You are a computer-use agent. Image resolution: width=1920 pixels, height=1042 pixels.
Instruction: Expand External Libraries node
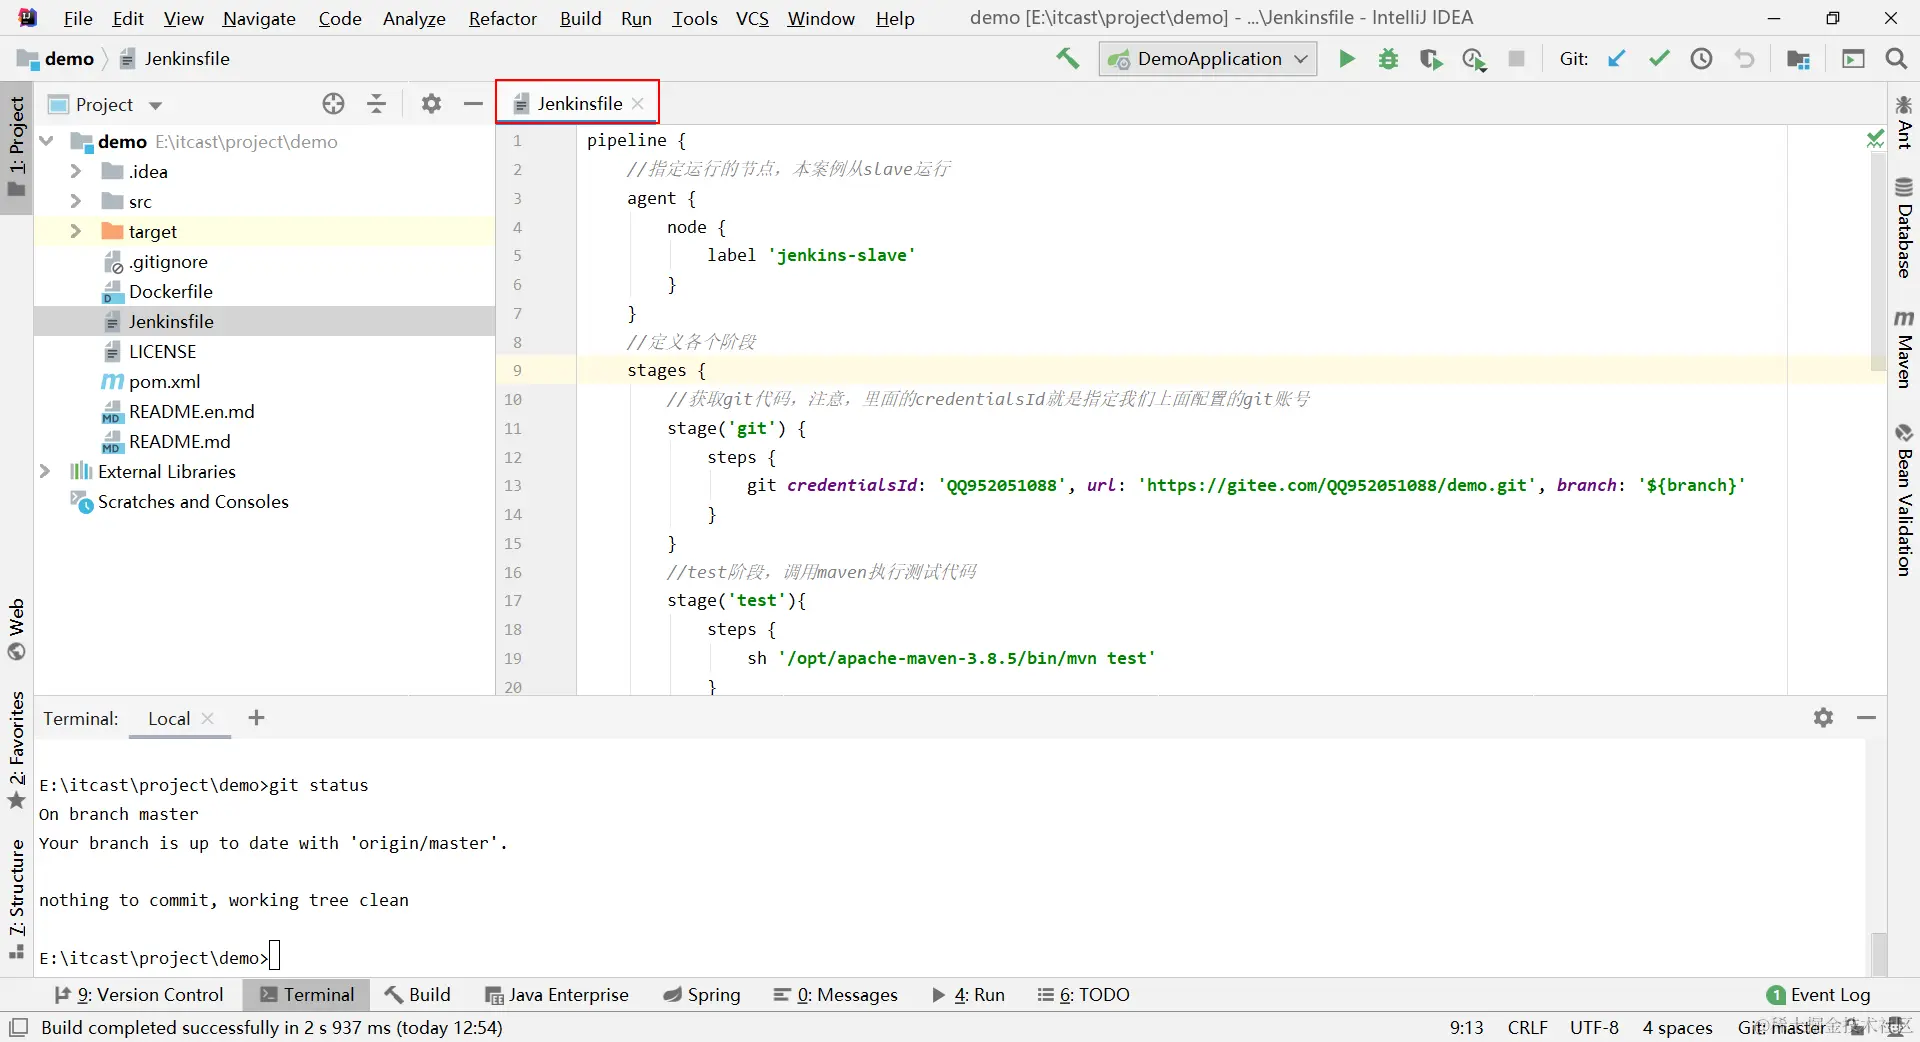[45, 471]
